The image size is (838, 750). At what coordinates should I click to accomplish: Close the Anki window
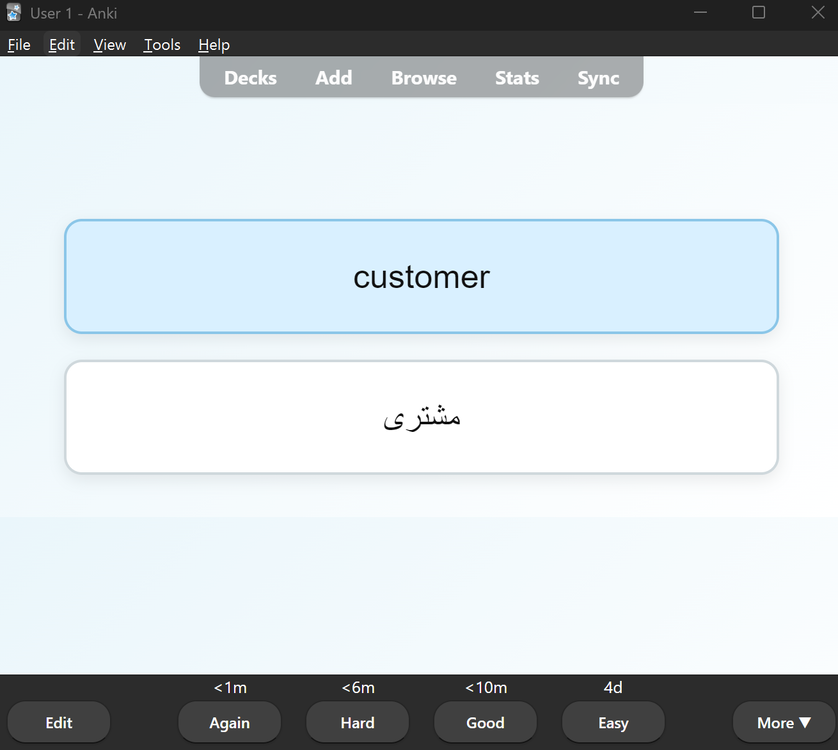(x=818, y=12)
